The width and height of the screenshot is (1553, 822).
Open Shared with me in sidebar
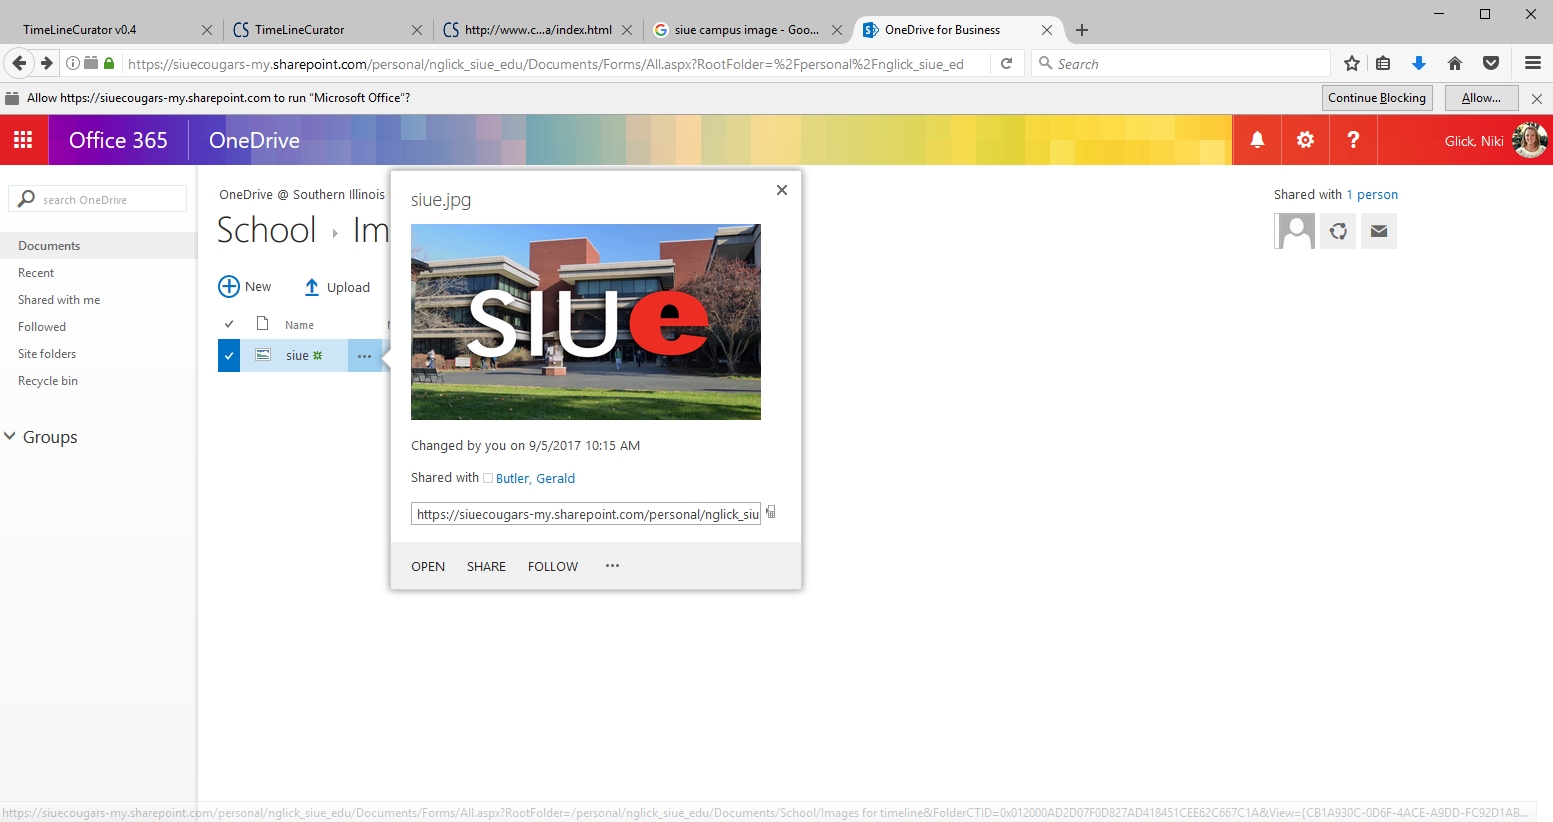pyautogui.click(x=59, y=300)
